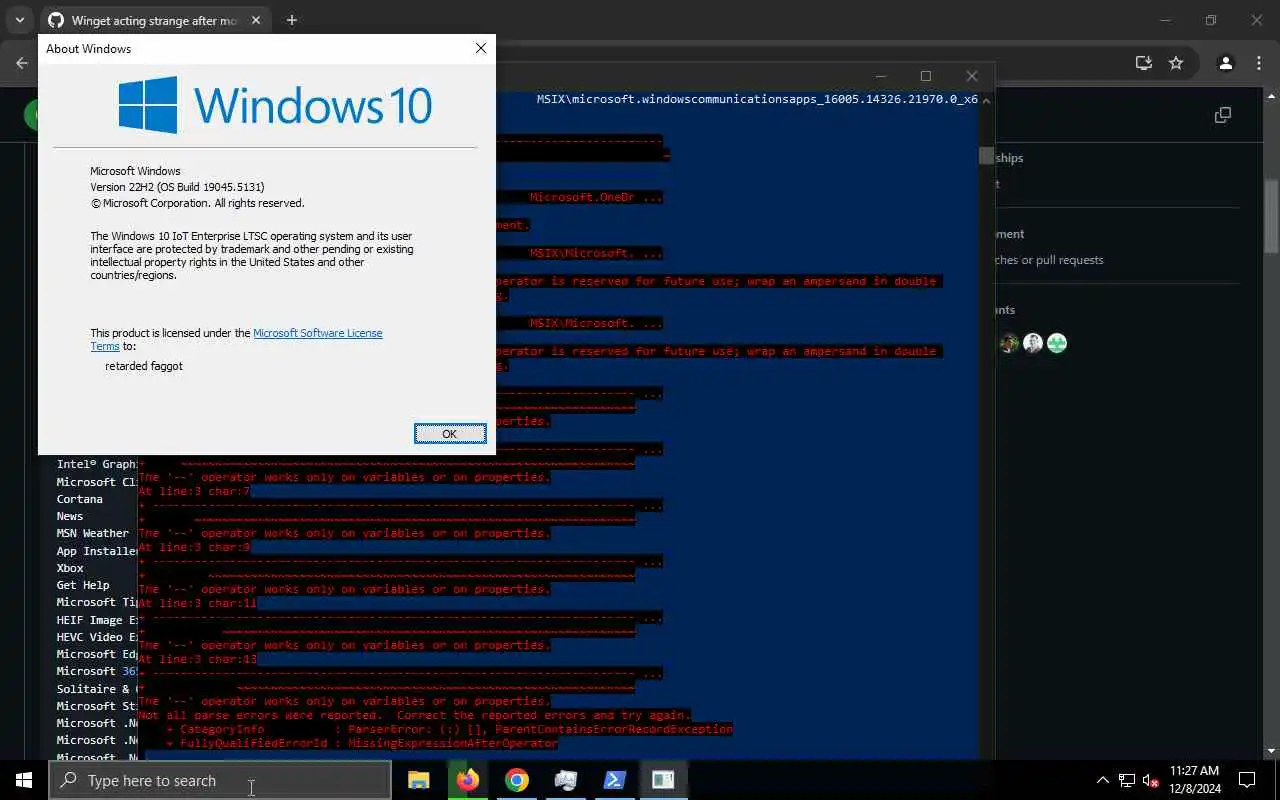1280x800 pixels.
Task: Switch to PowerShell on the taskbar
Action: pyautogui.click(x=614, y=780)
